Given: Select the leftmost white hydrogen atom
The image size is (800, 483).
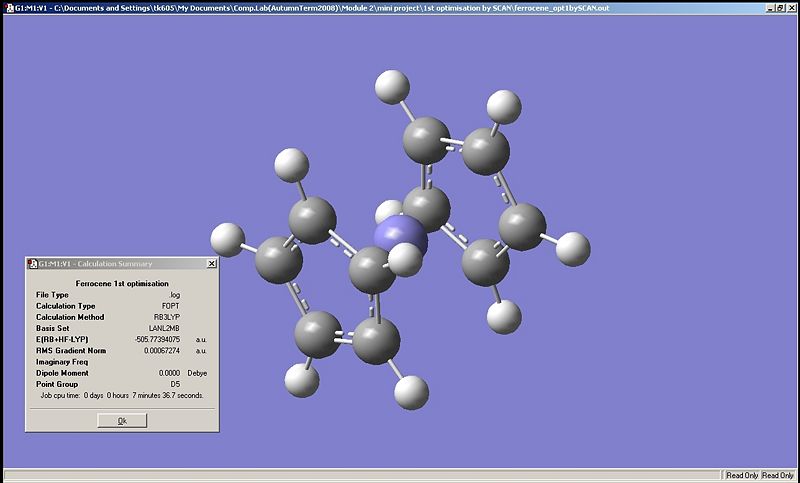Looking at the screenshot, I should coord(227,240).
